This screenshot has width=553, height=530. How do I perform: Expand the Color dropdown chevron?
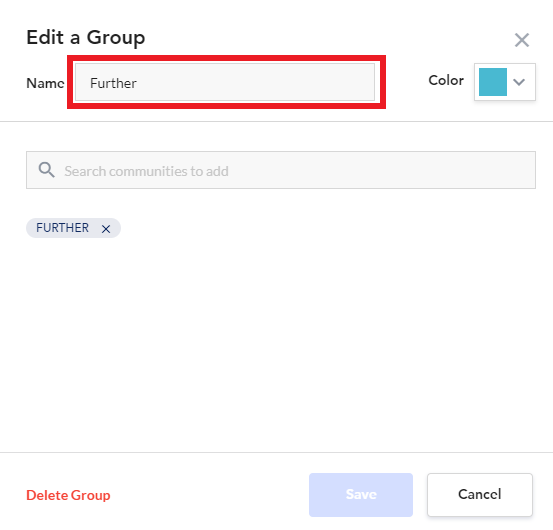click(519, 82)
